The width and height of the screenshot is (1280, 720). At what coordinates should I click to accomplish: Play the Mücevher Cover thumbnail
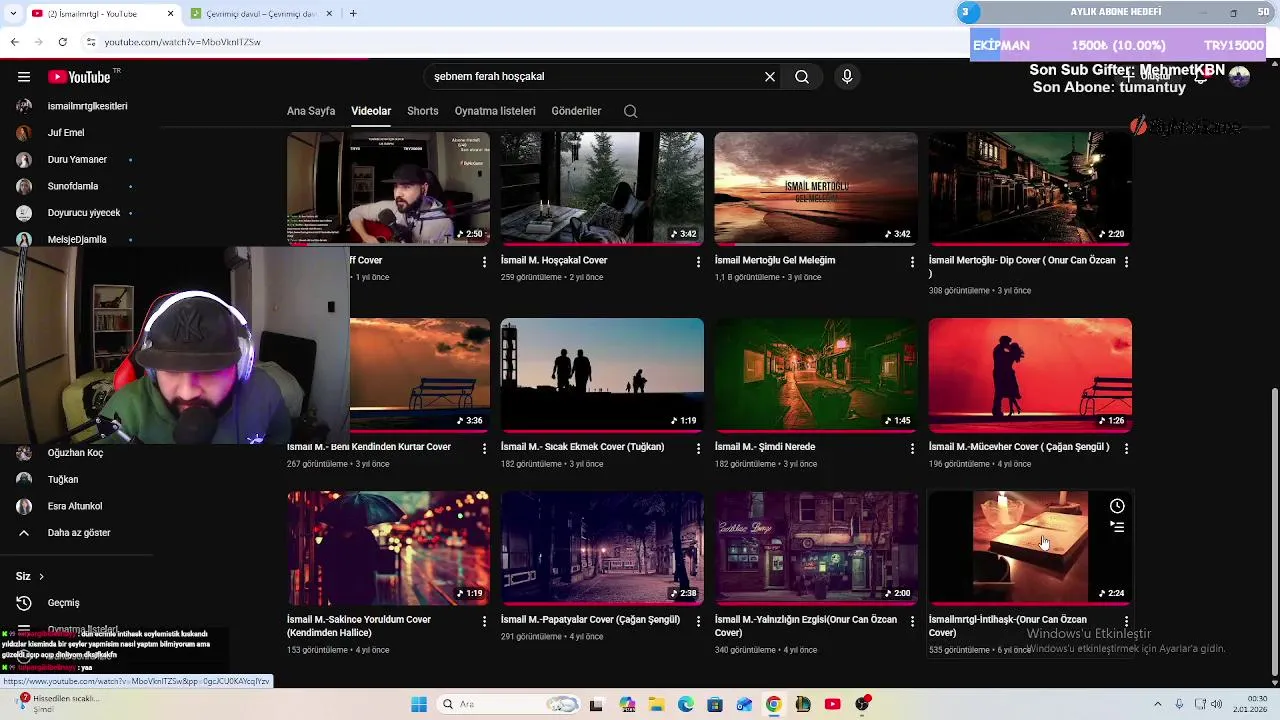click(x=1030, y=375)
